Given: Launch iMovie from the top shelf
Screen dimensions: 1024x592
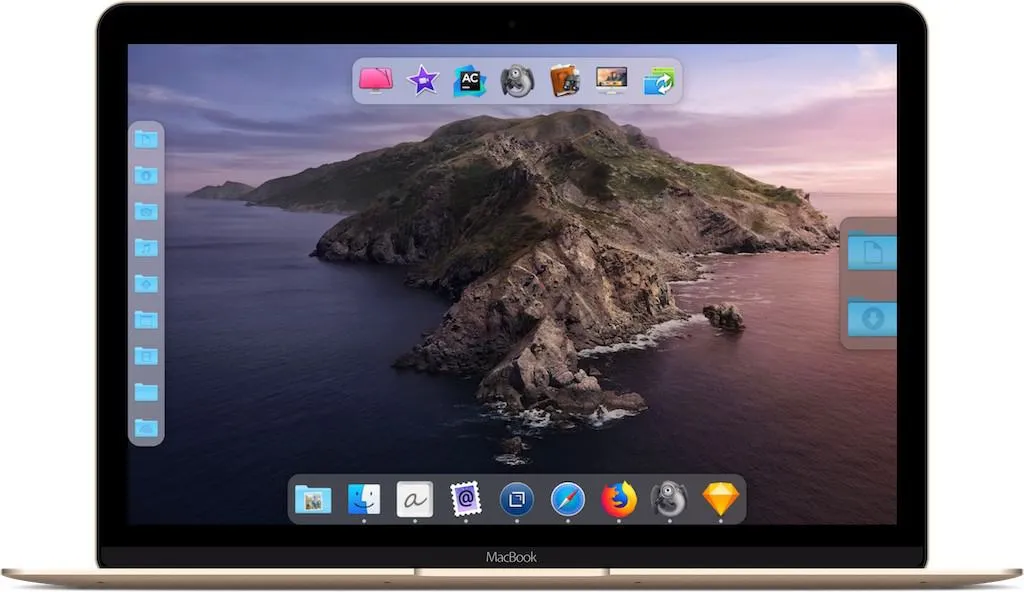Looking at the screenshot, I should coord(423,80).
